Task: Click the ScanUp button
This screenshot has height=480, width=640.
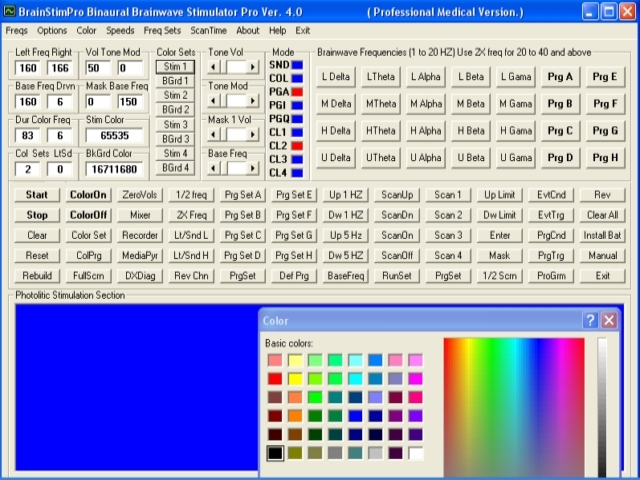Action: [397, 195]
